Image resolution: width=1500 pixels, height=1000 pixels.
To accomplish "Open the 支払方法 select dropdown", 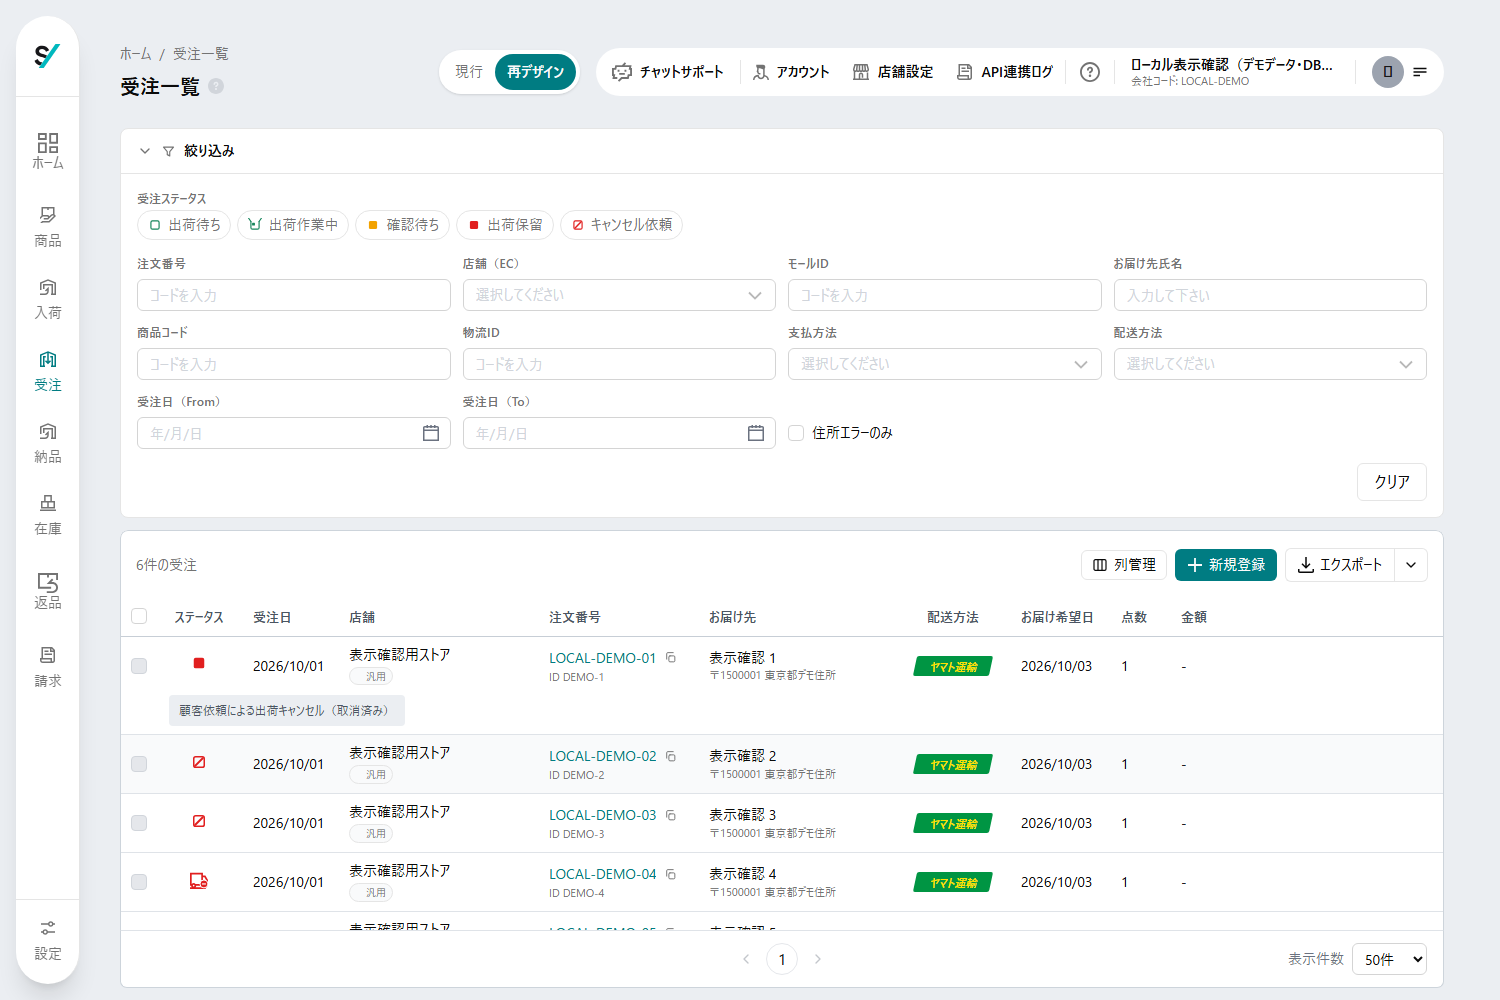I will tap(944, 364).
